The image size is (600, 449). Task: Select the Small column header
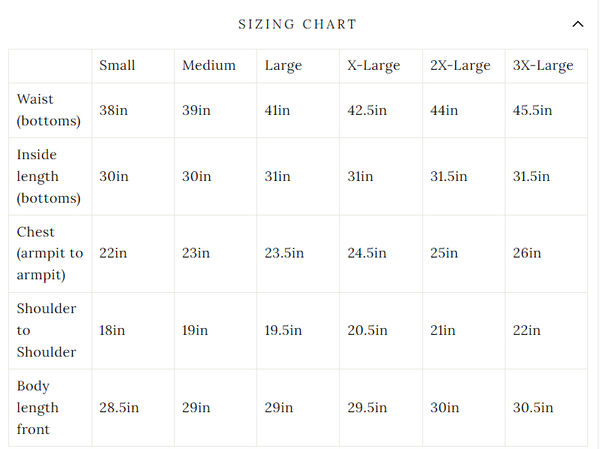(117, 66)
